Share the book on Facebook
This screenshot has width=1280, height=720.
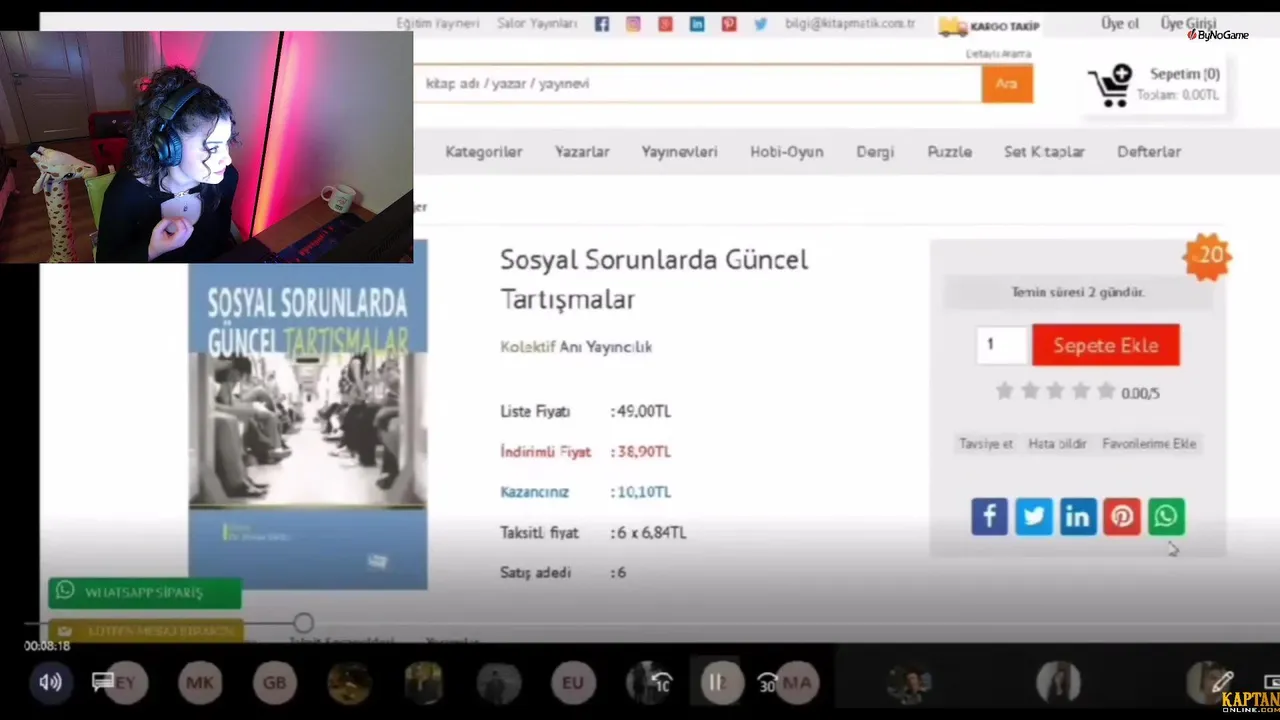989,516
